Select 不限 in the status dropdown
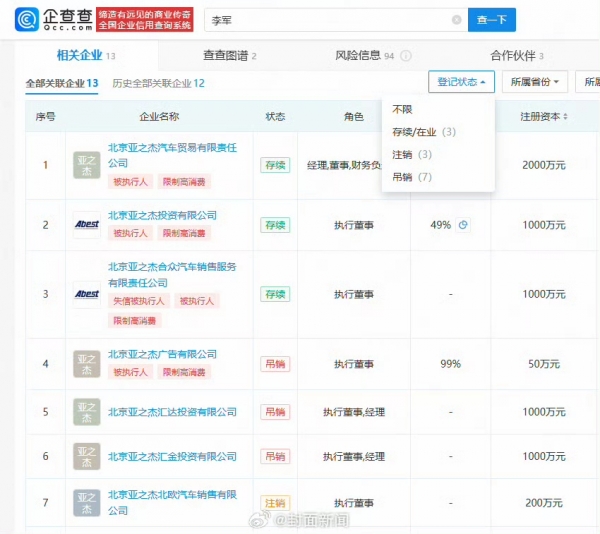Image resolution: width=600 pixels, height=534 pixels. [x=403, y=110]
